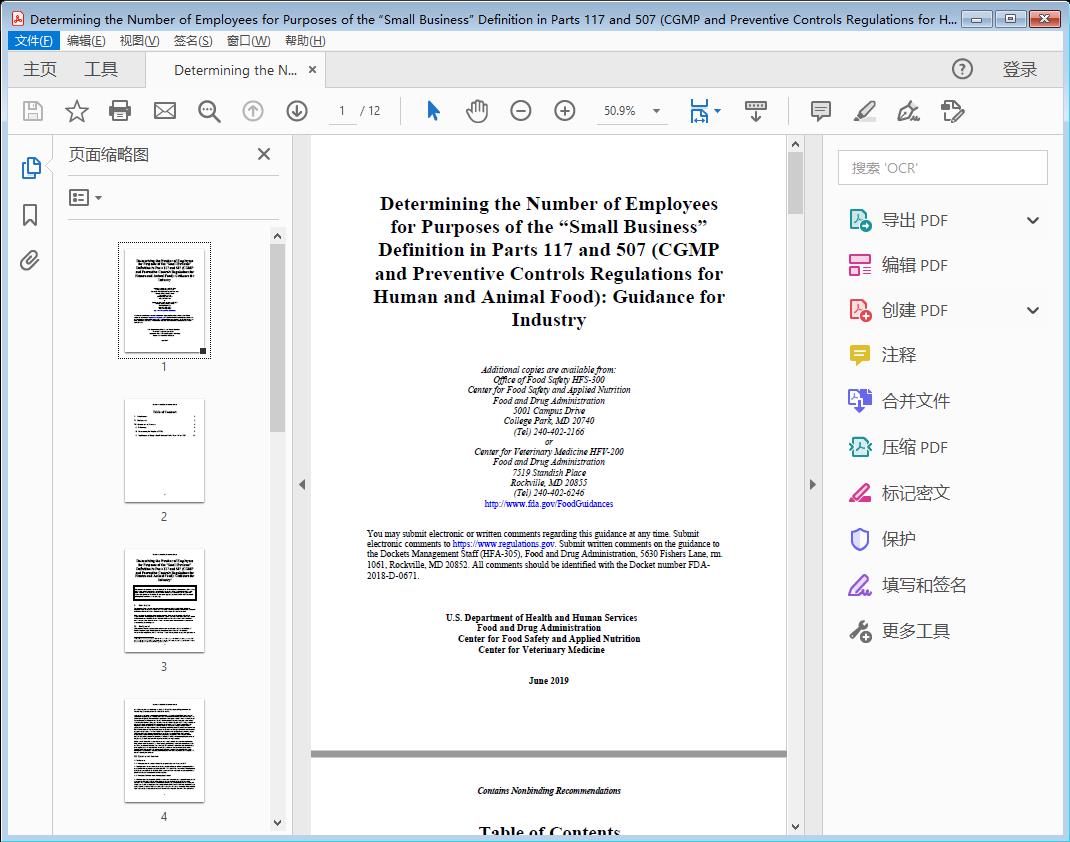Open the bookmarks panel icon

click(30, 215)
